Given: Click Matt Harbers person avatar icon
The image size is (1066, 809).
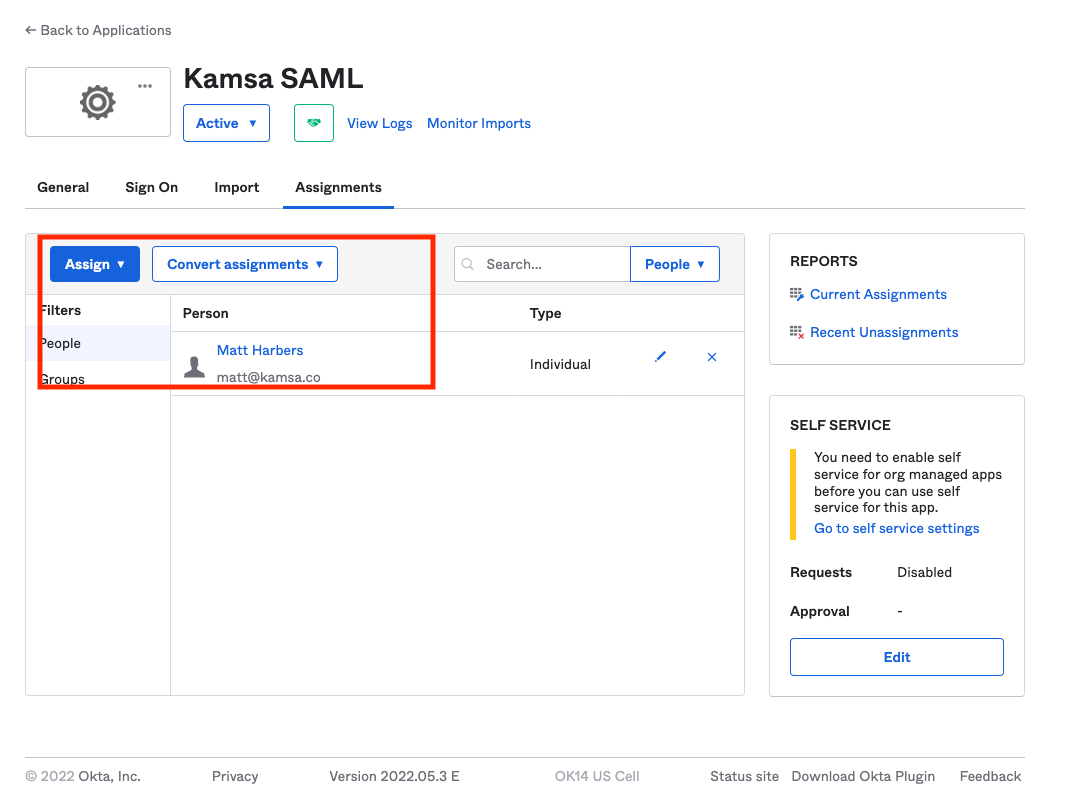Looking at the screenshot, I should (x=194, y=366).
